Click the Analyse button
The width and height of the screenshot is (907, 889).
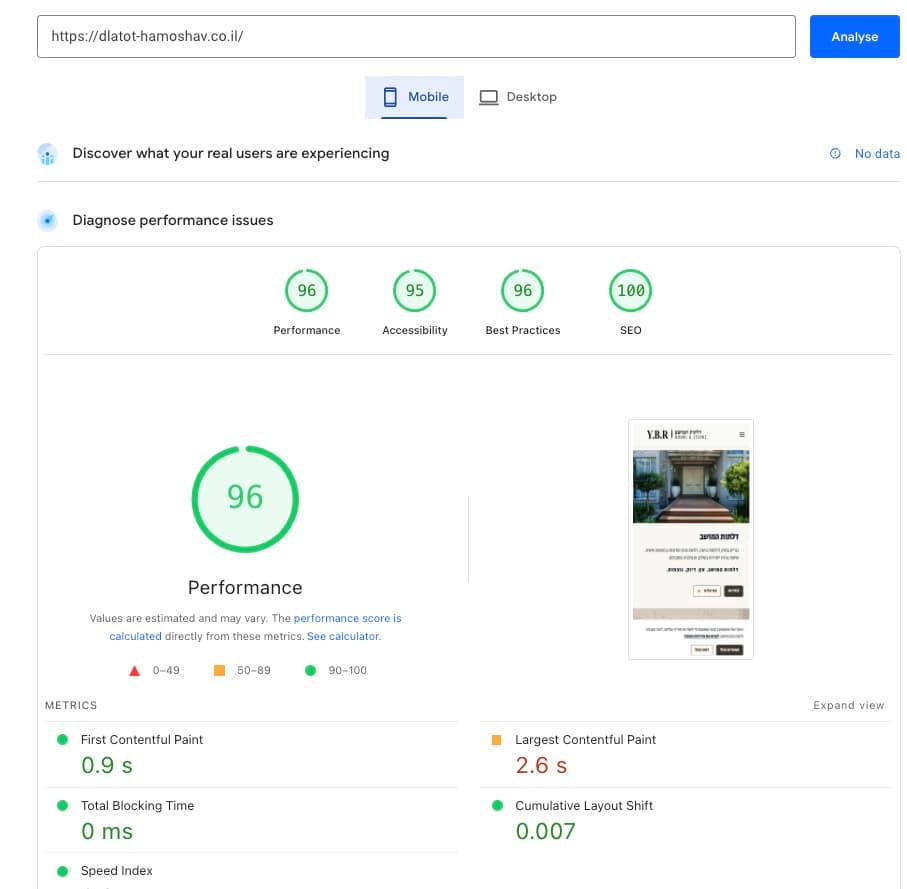[854, 36]
